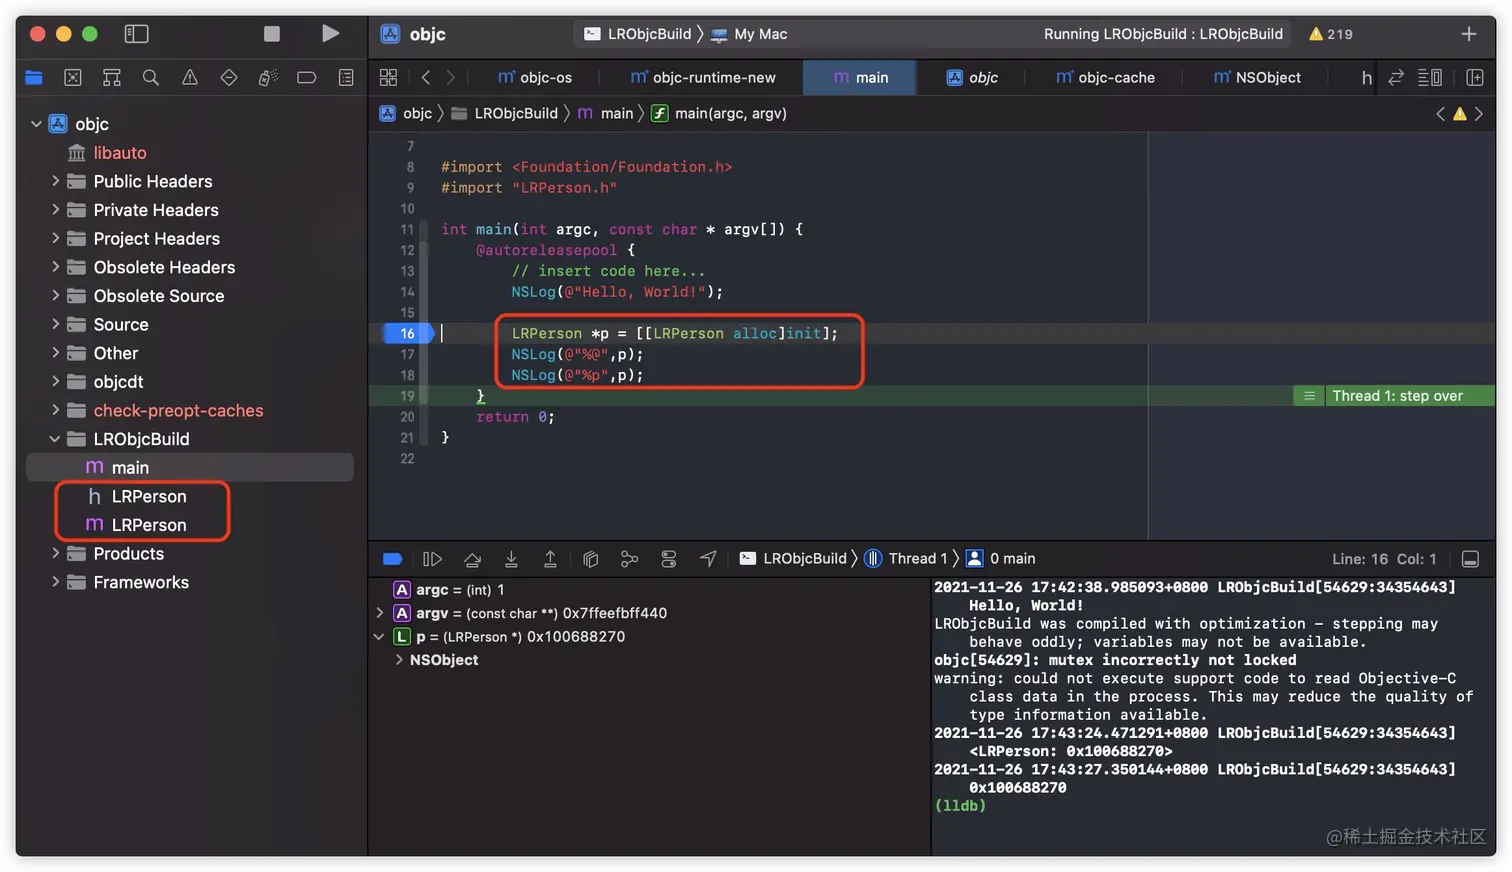Open the Source Control navigator

point(73,77)
